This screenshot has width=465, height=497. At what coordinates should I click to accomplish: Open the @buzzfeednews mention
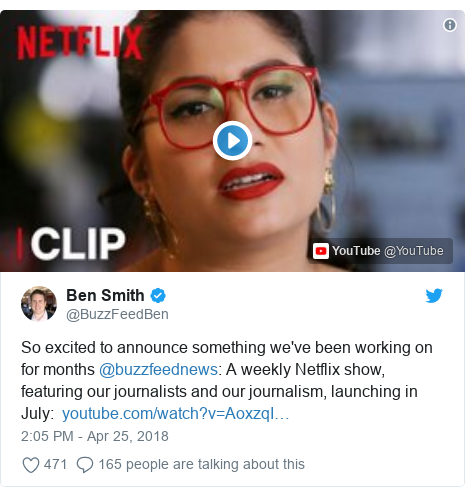(158, 369)
